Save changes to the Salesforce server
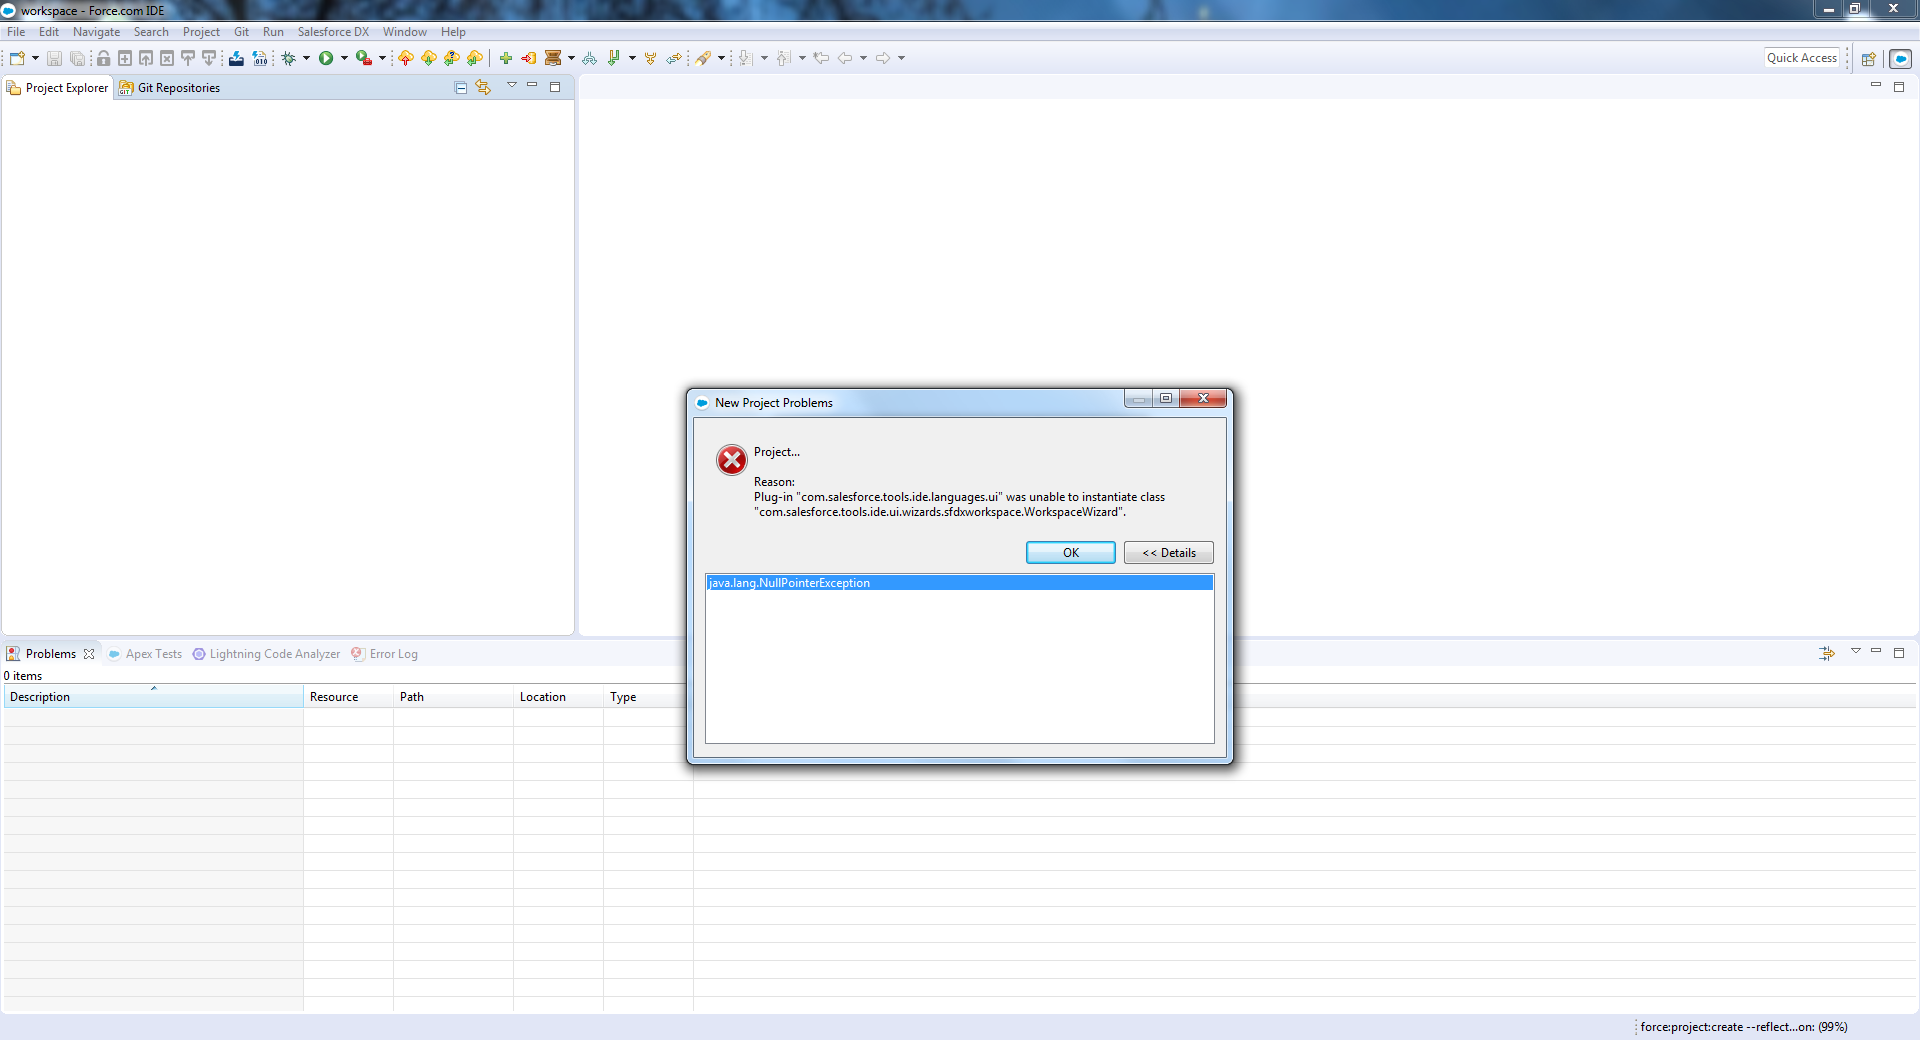The height and width of the screenshot is (1040, 1920). tap(405, 58)
